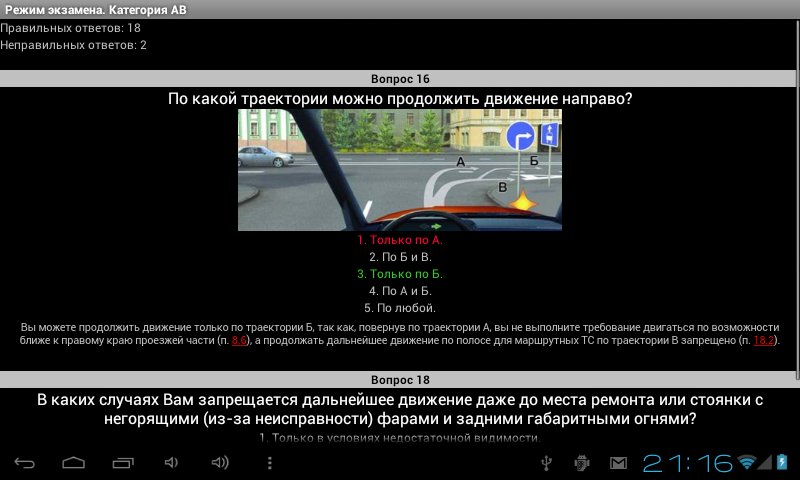Viewport: 800px width, 480px height.
Task: Tap 'Неправильных ответов: 2' counter
Action: [73, 45]
